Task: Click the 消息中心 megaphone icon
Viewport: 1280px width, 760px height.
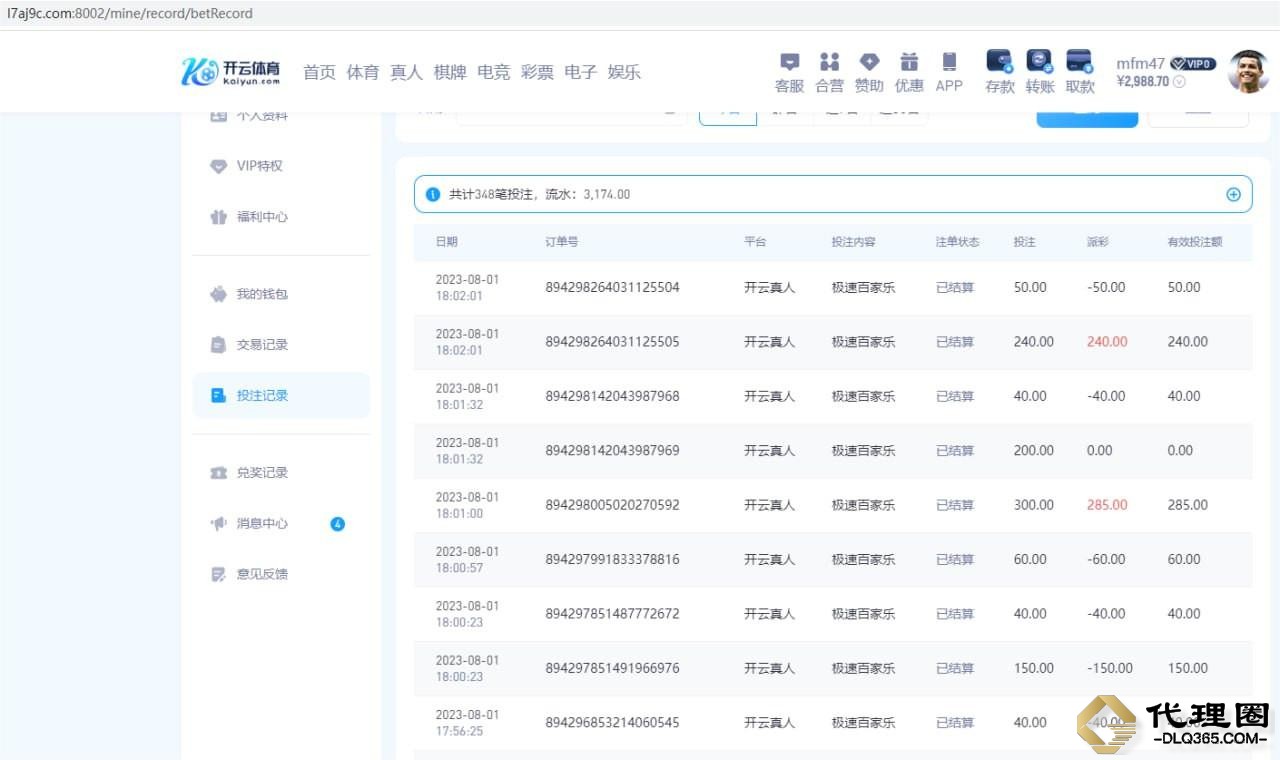Action: click(219, 524)
